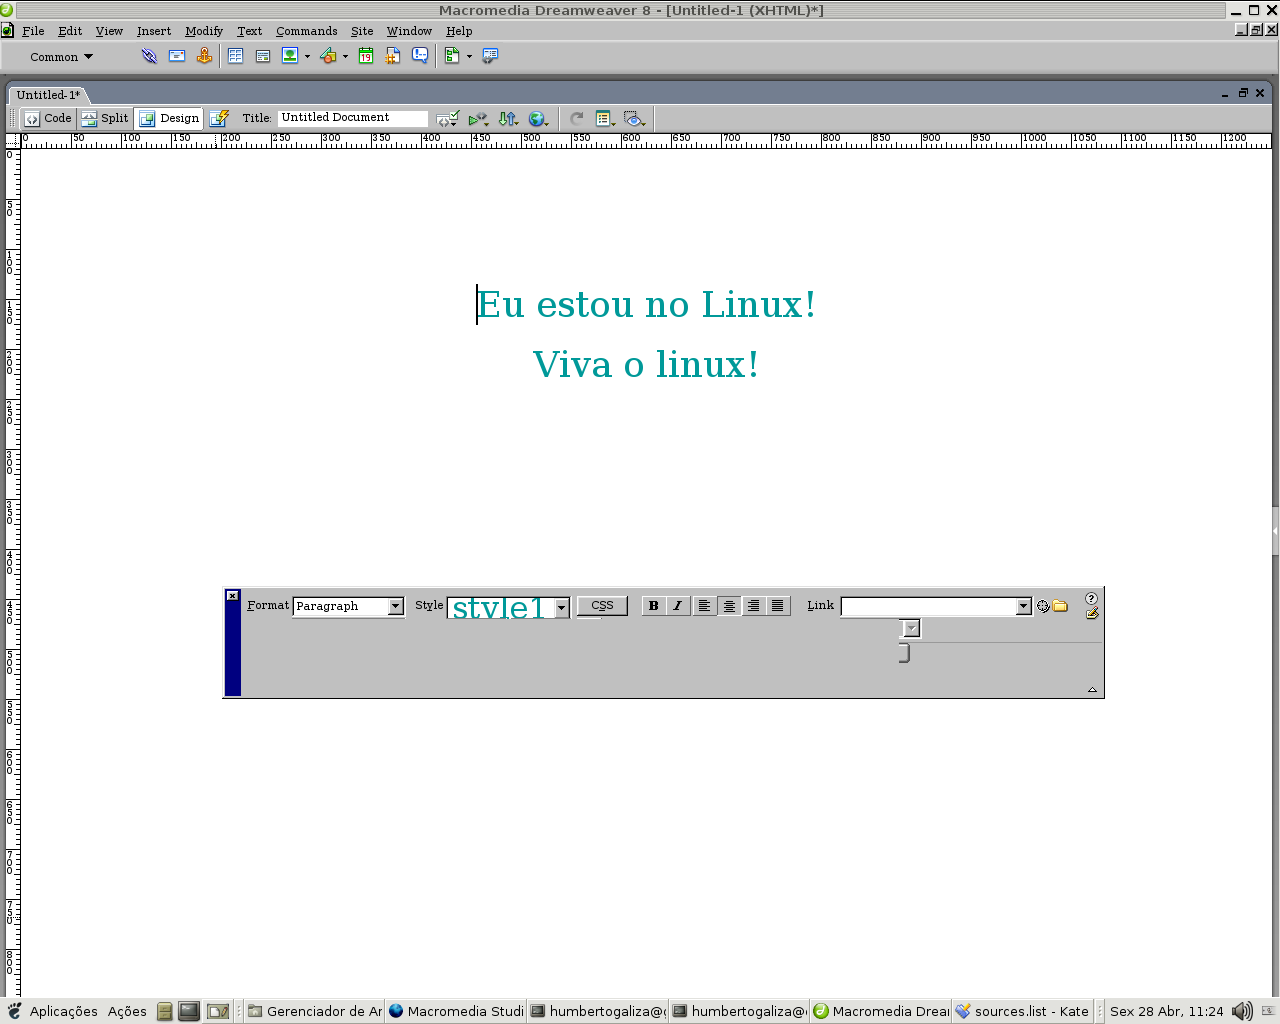Click the volume speaker icon in tray

(1242, 1011)
